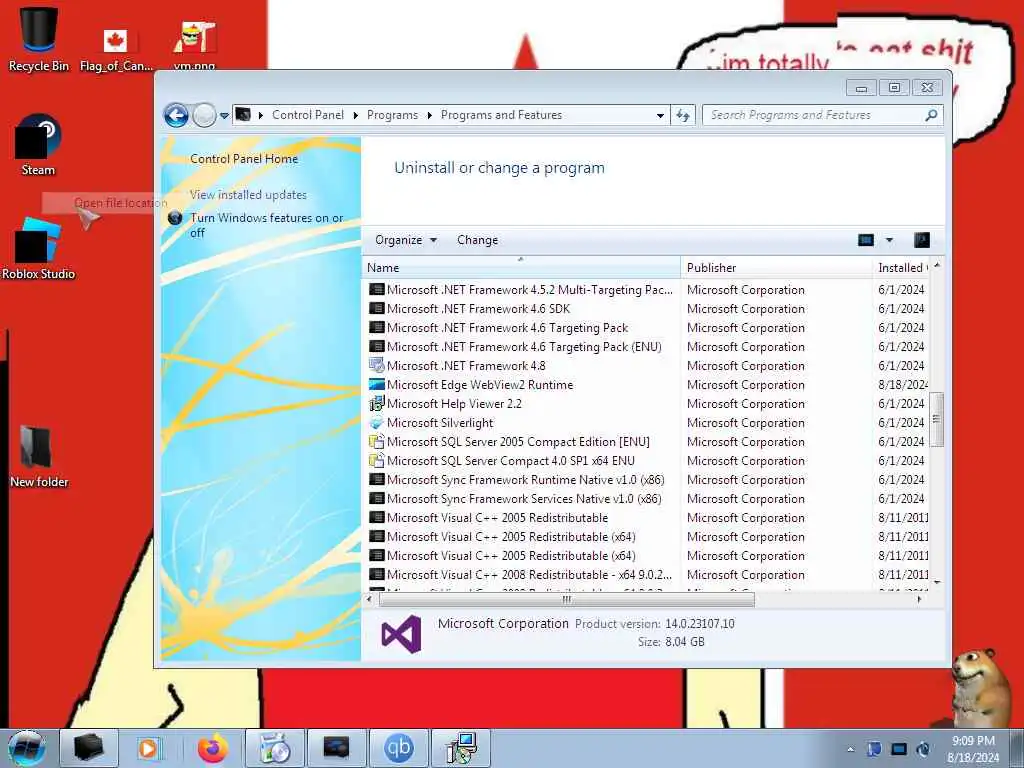The width and height of the screenshot is (1024, 768).
Task: Click the vertical scrollbar thumb in program list
Action: (x=936, y=419)
